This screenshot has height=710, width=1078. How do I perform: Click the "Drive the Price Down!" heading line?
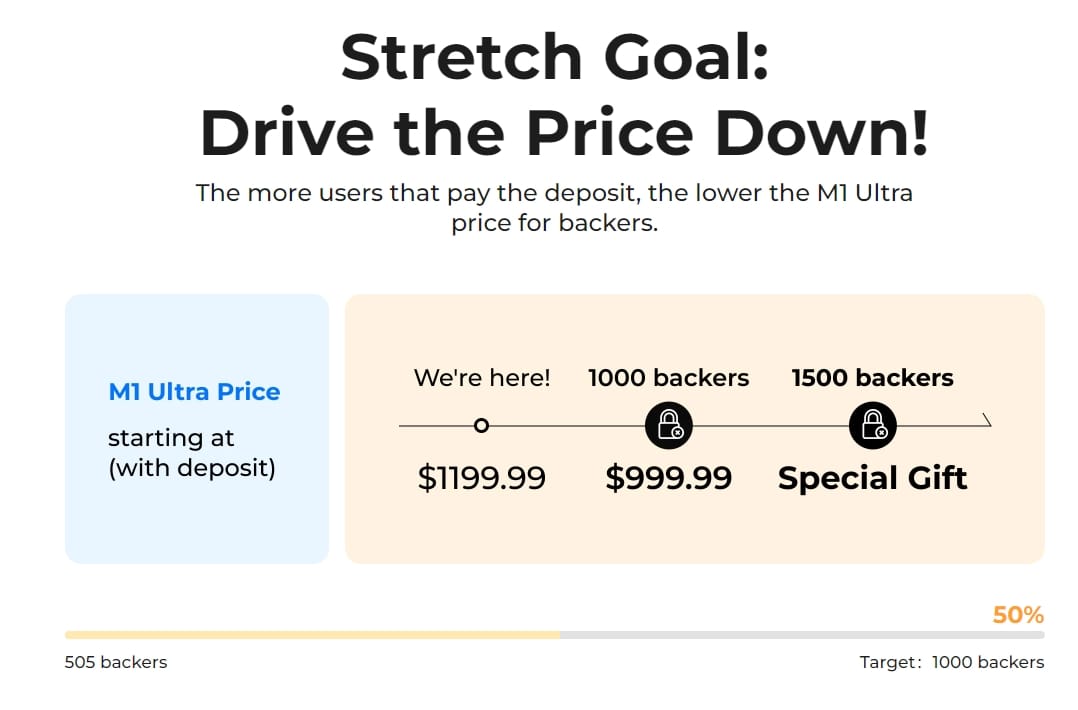coord(564,133)
